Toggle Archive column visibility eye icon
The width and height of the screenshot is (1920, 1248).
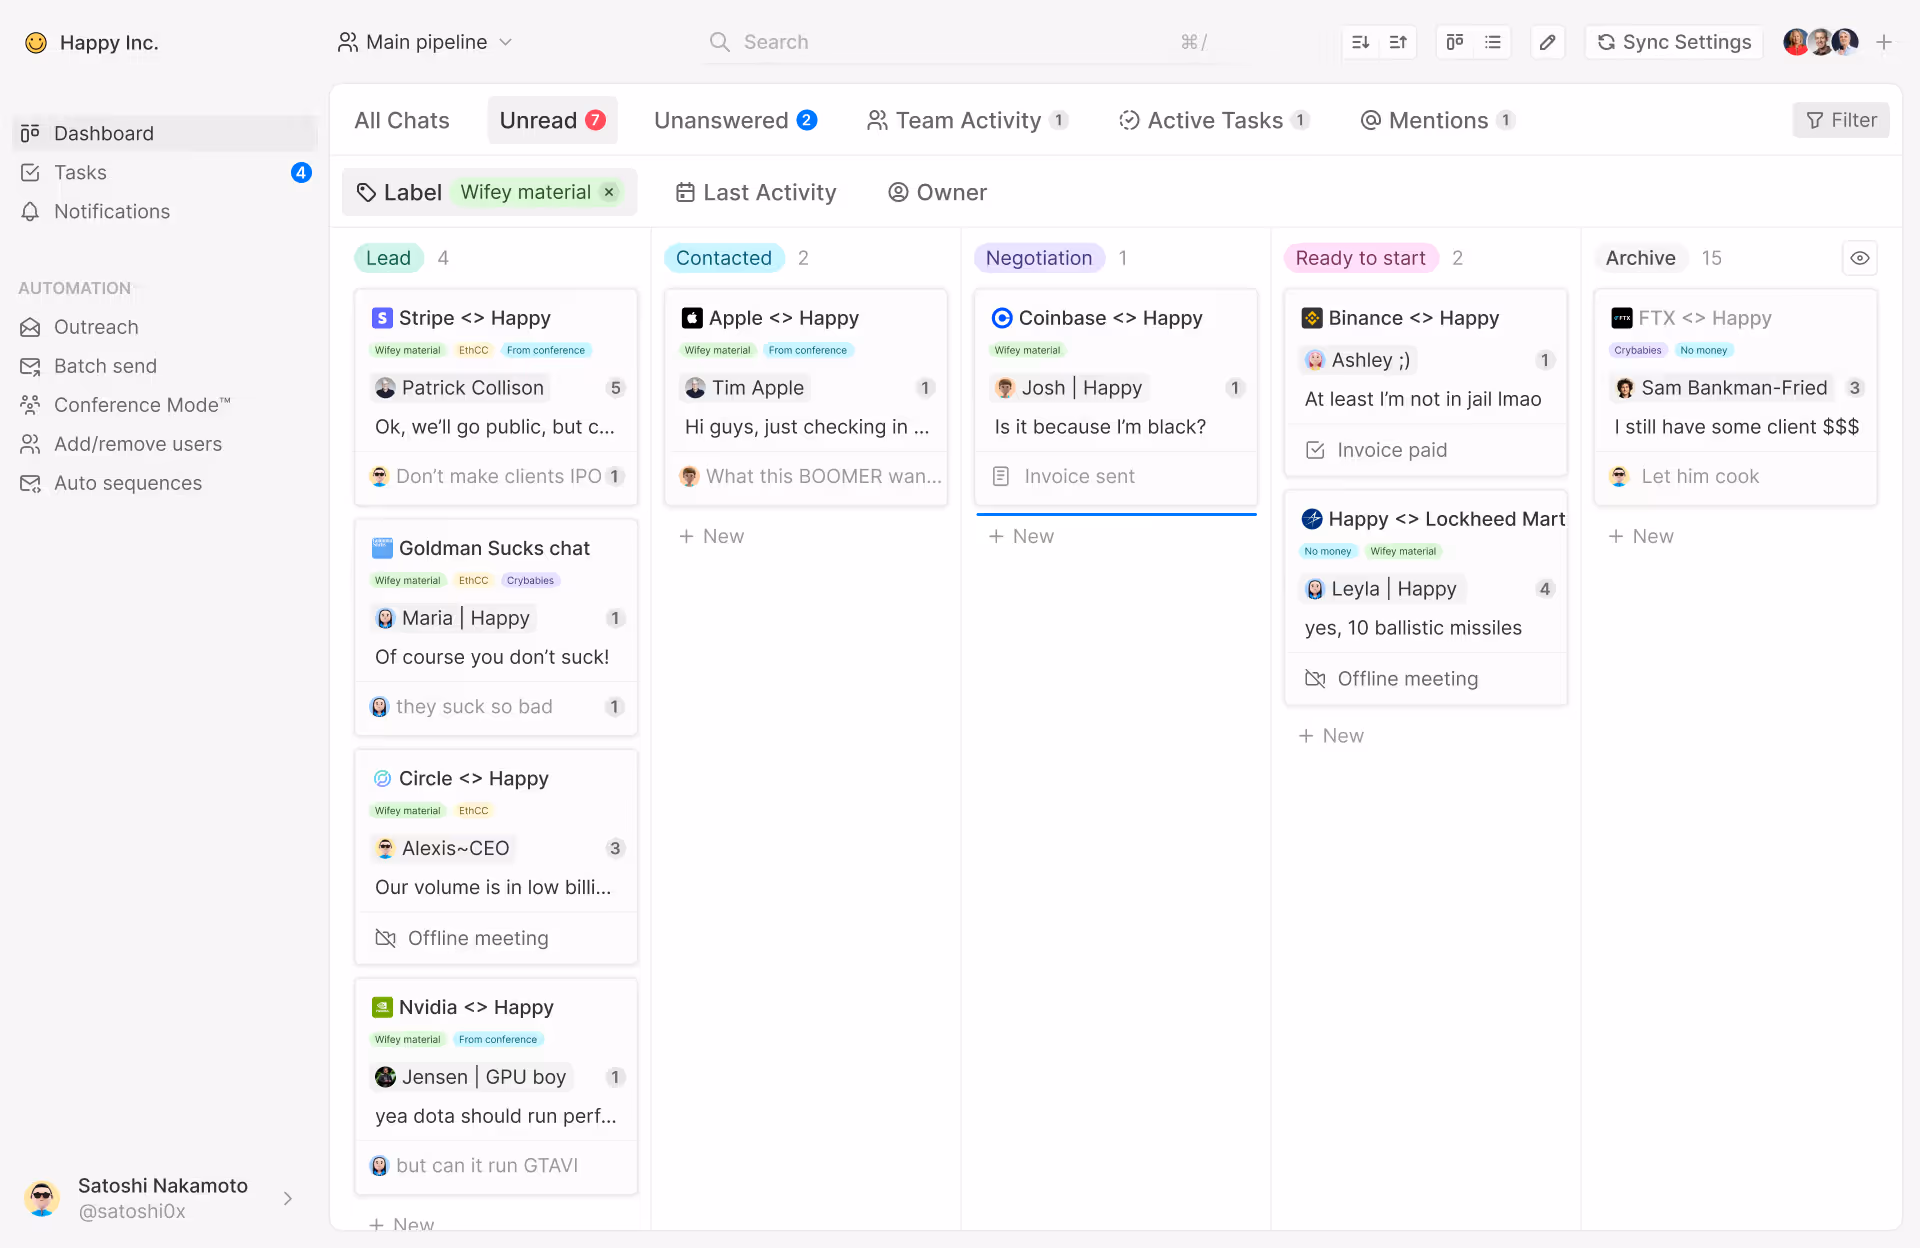pyautogui.click(x=1859, y=258)
